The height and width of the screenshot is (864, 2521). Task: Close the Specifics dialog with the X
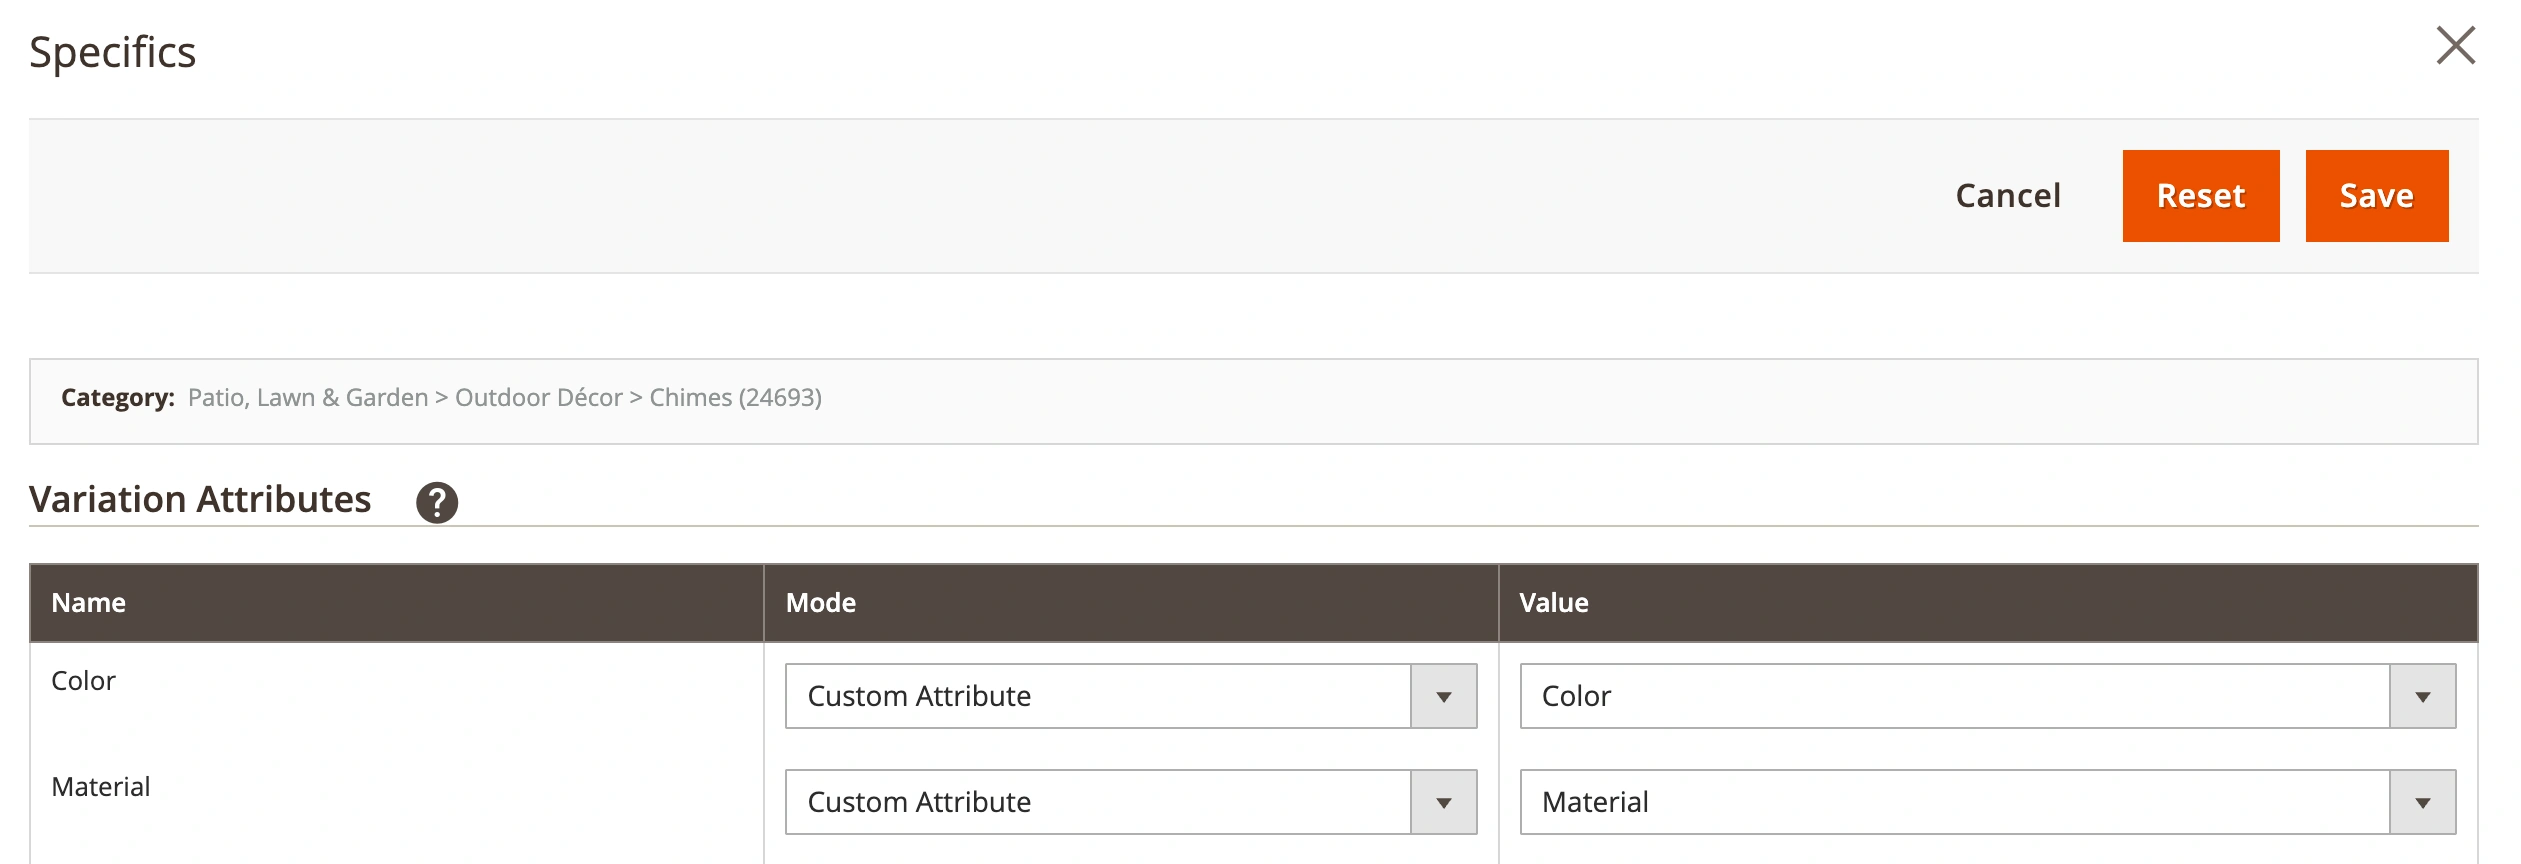2455,46
